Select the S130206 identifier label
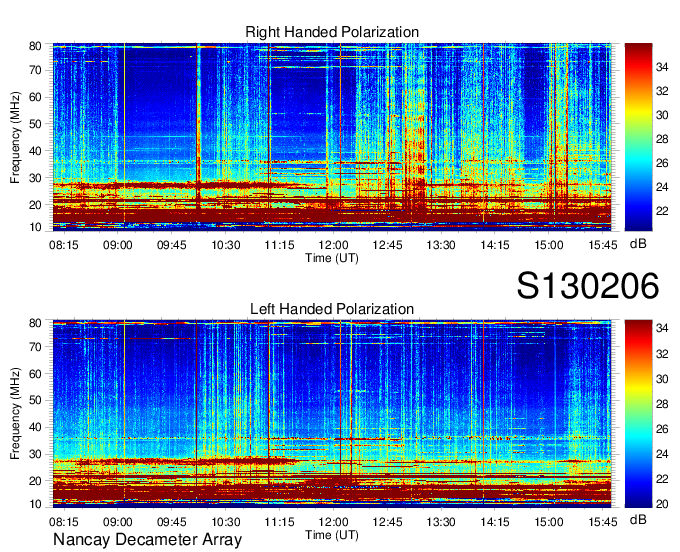680x552 pixels. 588,285
